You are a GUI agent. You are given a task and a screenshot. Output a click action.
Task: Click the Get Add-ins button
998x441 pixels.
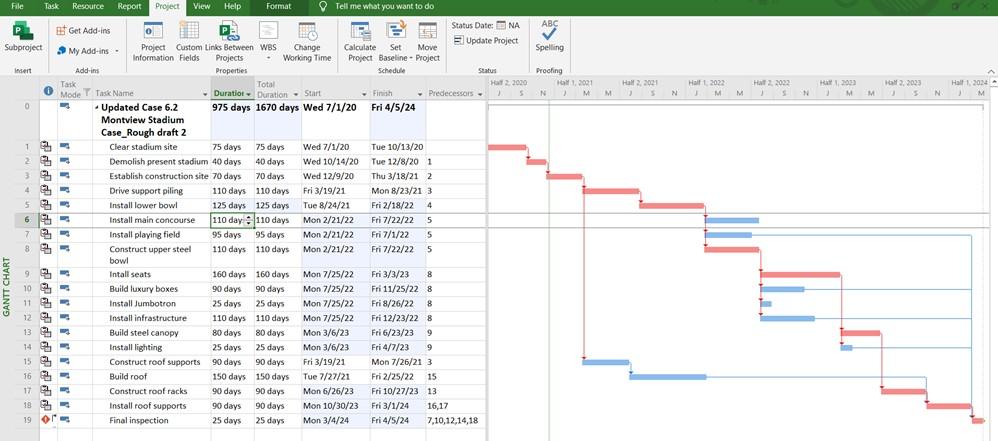tap(83, 31)
